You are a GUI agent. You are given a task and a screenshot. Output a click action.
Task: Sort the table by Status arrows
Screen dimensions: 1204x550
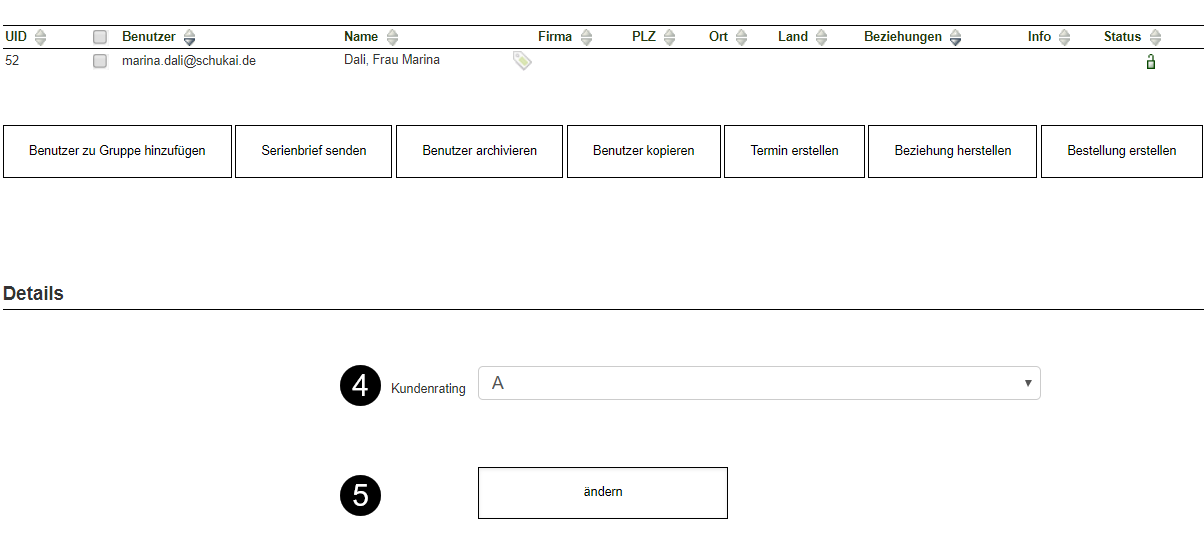point(1155,37)
